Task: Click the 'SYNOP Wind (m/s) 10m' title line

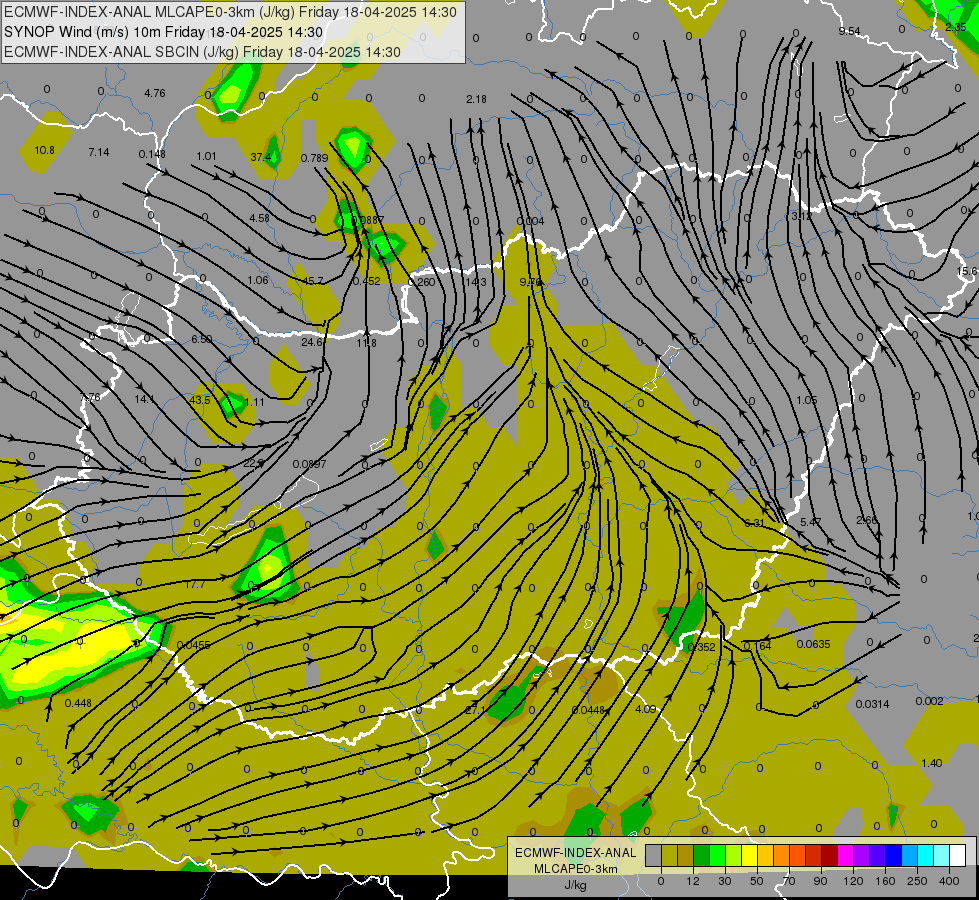Action: 163,32
